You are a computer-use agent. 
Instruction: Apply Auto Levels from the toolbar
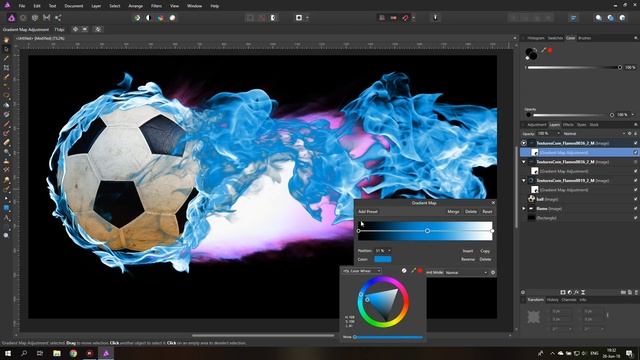[137, 18]
